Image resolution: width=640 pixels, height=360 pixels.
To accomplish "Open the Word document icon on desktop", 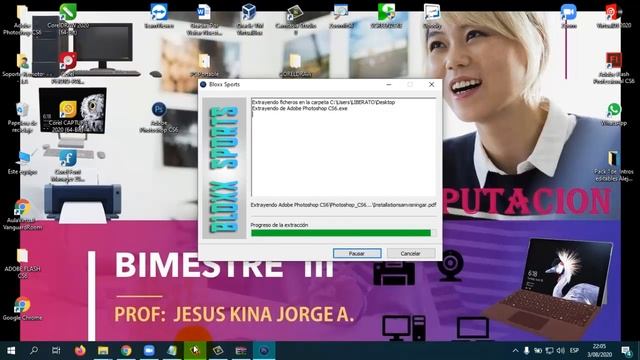I will pyautogui.click(x=203, y=20).
